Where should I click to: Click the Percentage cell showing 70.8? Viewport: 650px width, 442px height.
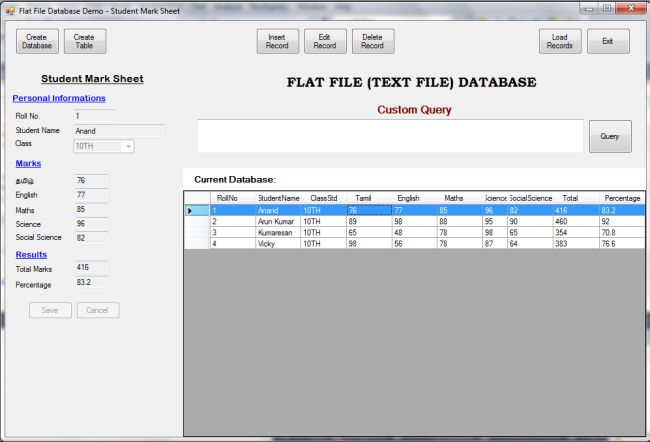[622, 233]
